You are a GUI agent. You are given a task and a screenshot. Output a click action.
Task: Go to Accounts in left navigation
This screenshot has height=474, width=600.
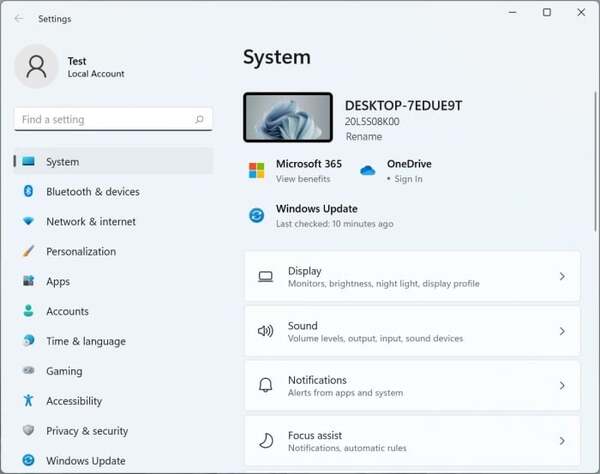pos(67,311)
